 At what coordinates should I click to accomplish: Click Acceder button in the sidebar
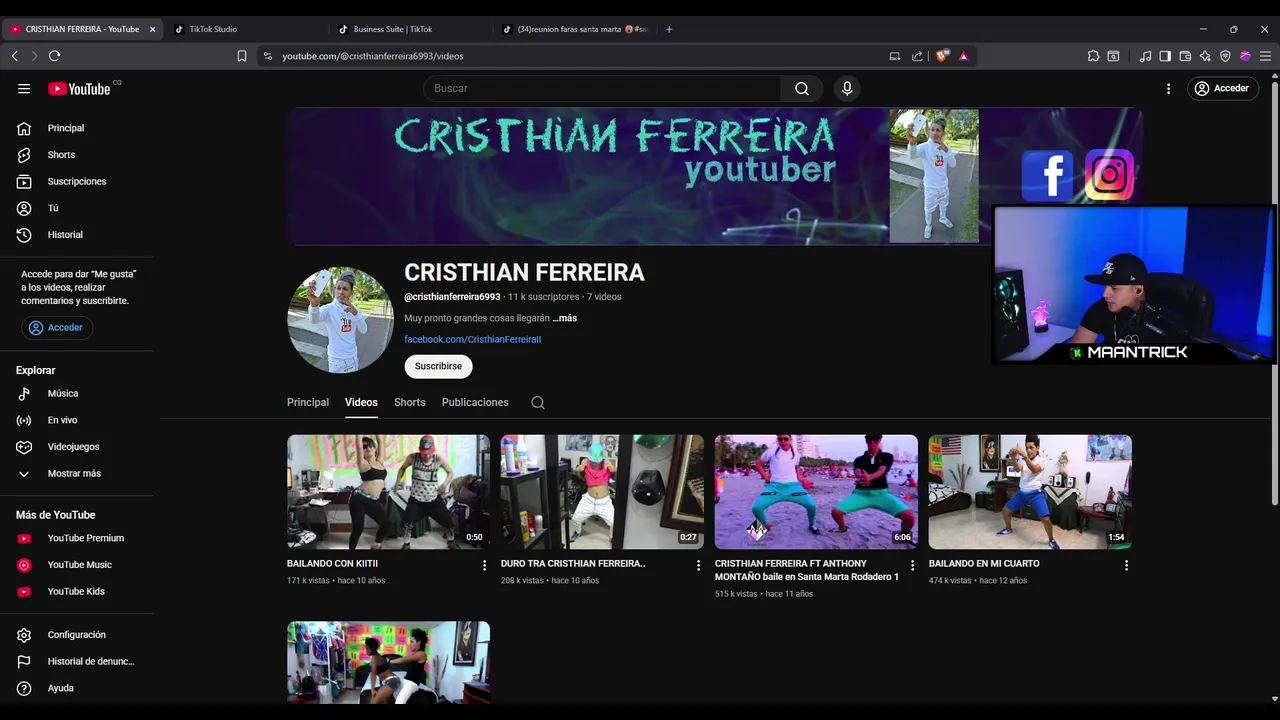point(56,327)
